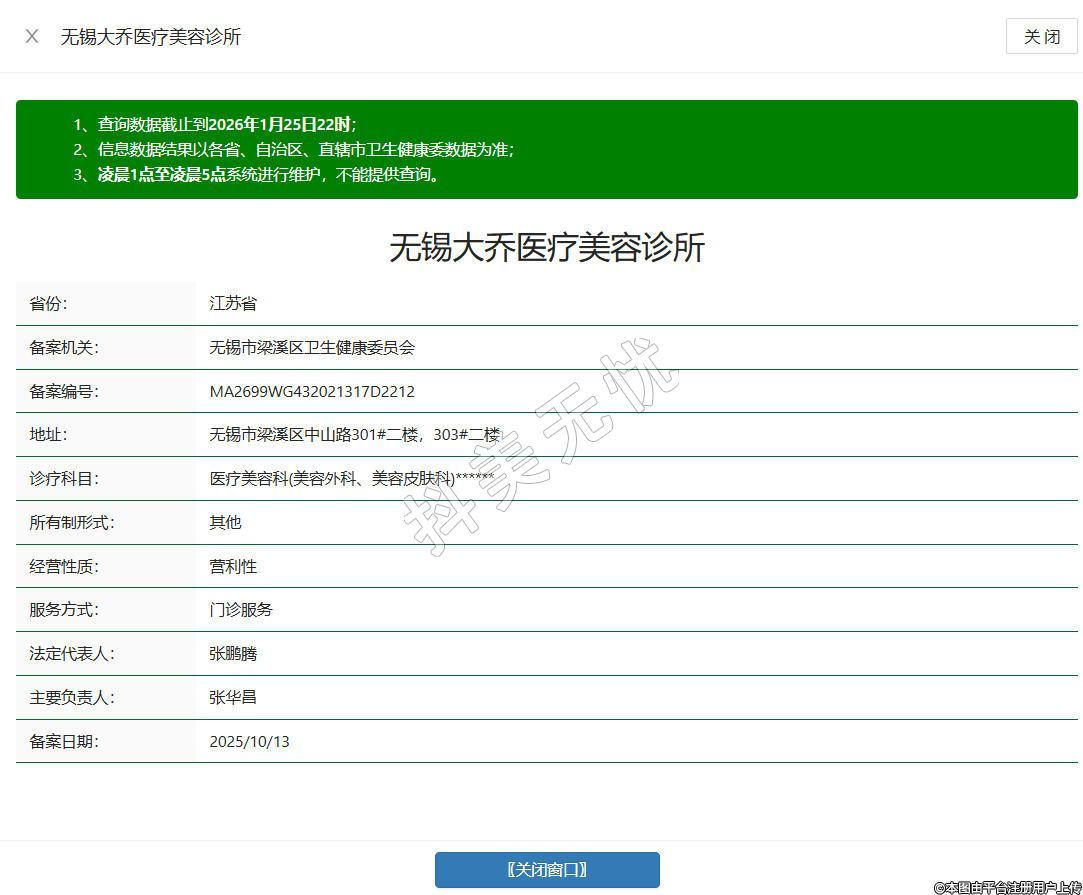Click the small clinic title in the header bar
This screenshot has height=895, width=1083.
pyautogui.click(x=151, y=37)
